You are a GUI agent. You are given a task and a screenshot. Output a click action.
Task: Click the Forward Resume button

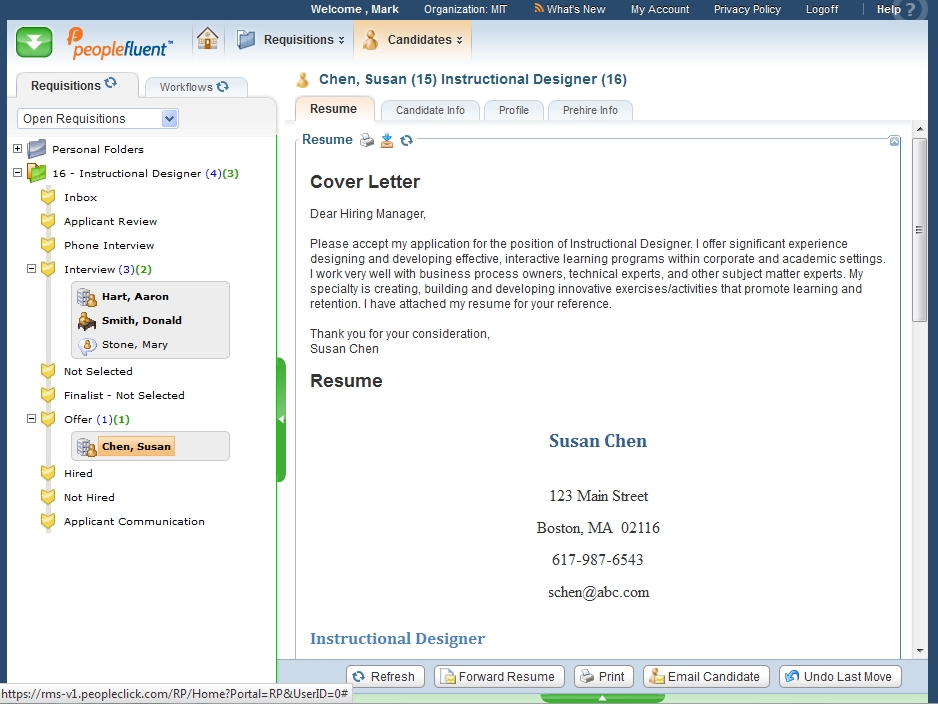coord(499,677)
